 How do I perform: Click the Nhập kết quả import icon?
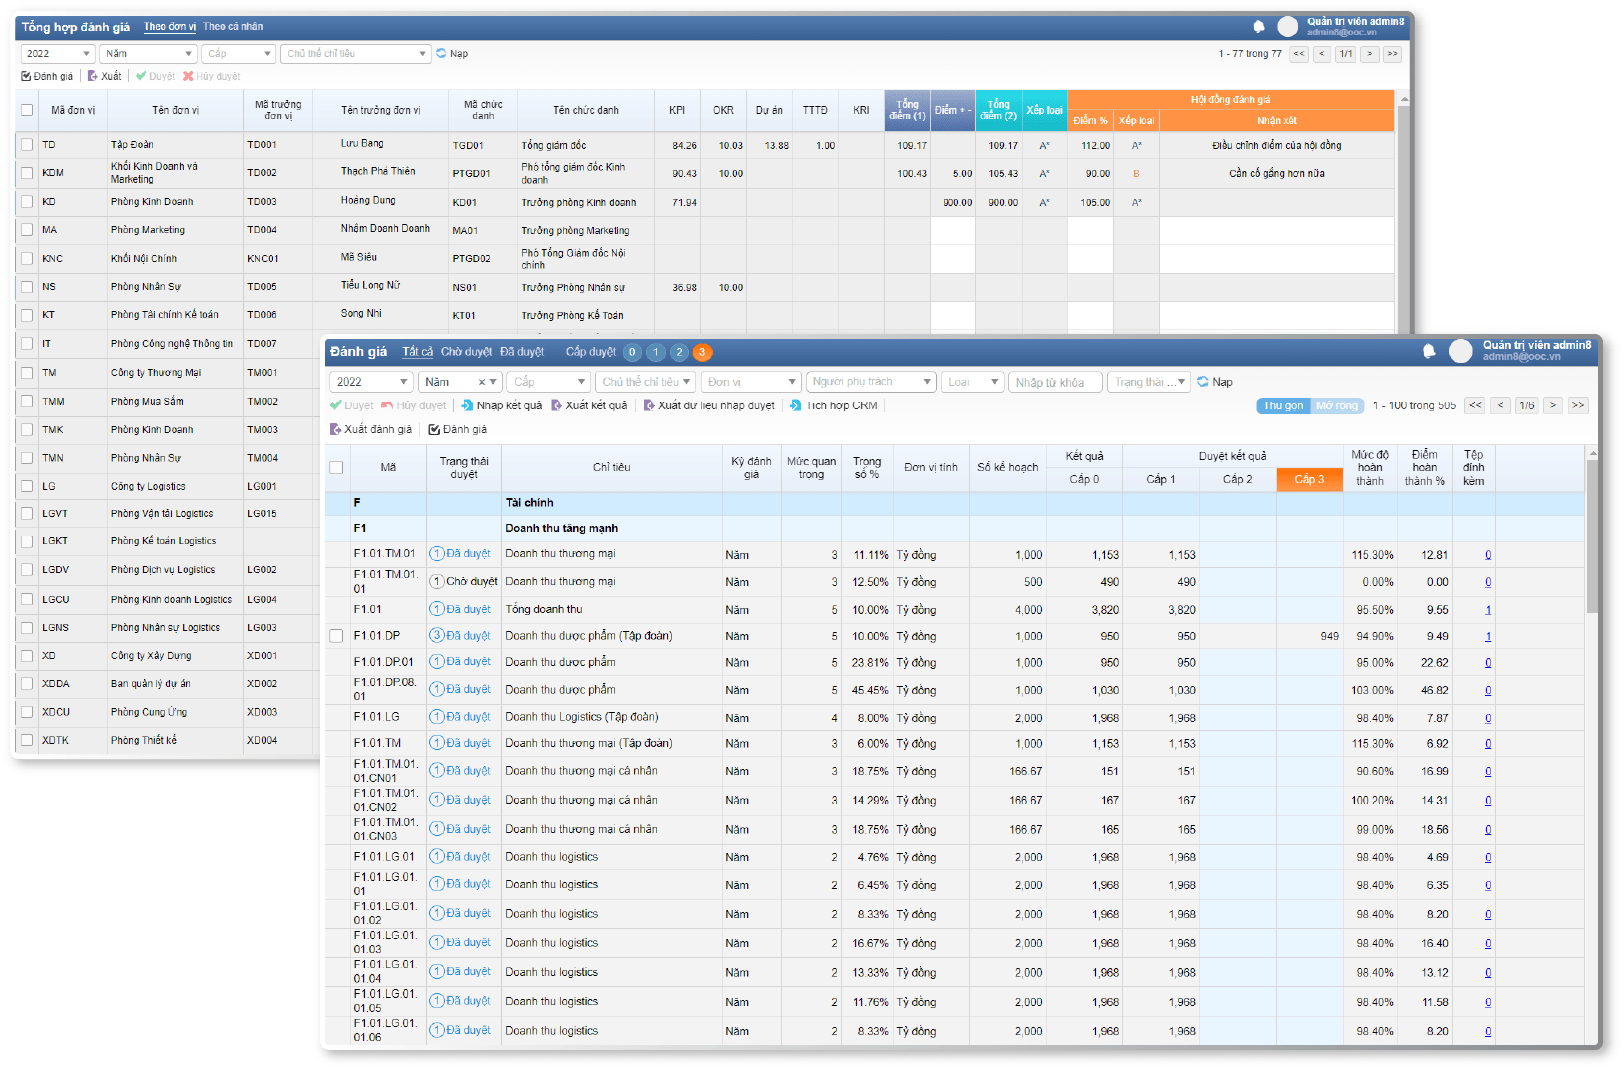467,406
